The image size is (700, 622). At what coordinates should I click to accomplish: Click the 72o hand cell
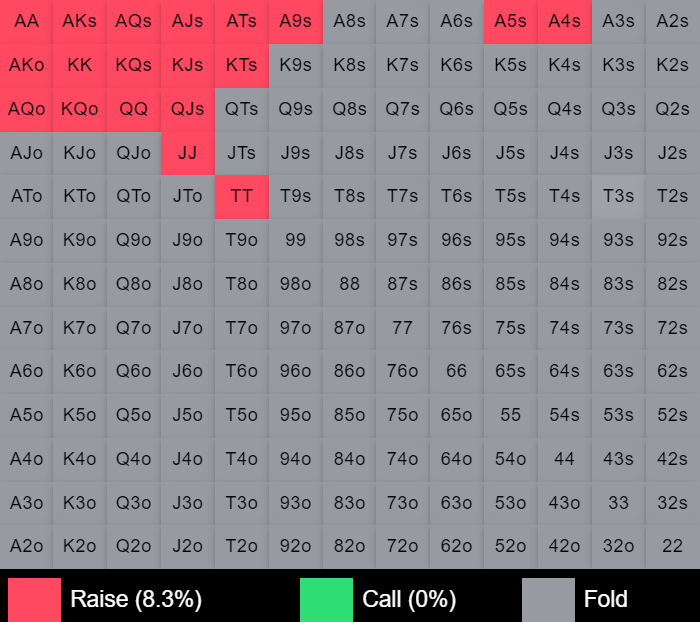403,546
